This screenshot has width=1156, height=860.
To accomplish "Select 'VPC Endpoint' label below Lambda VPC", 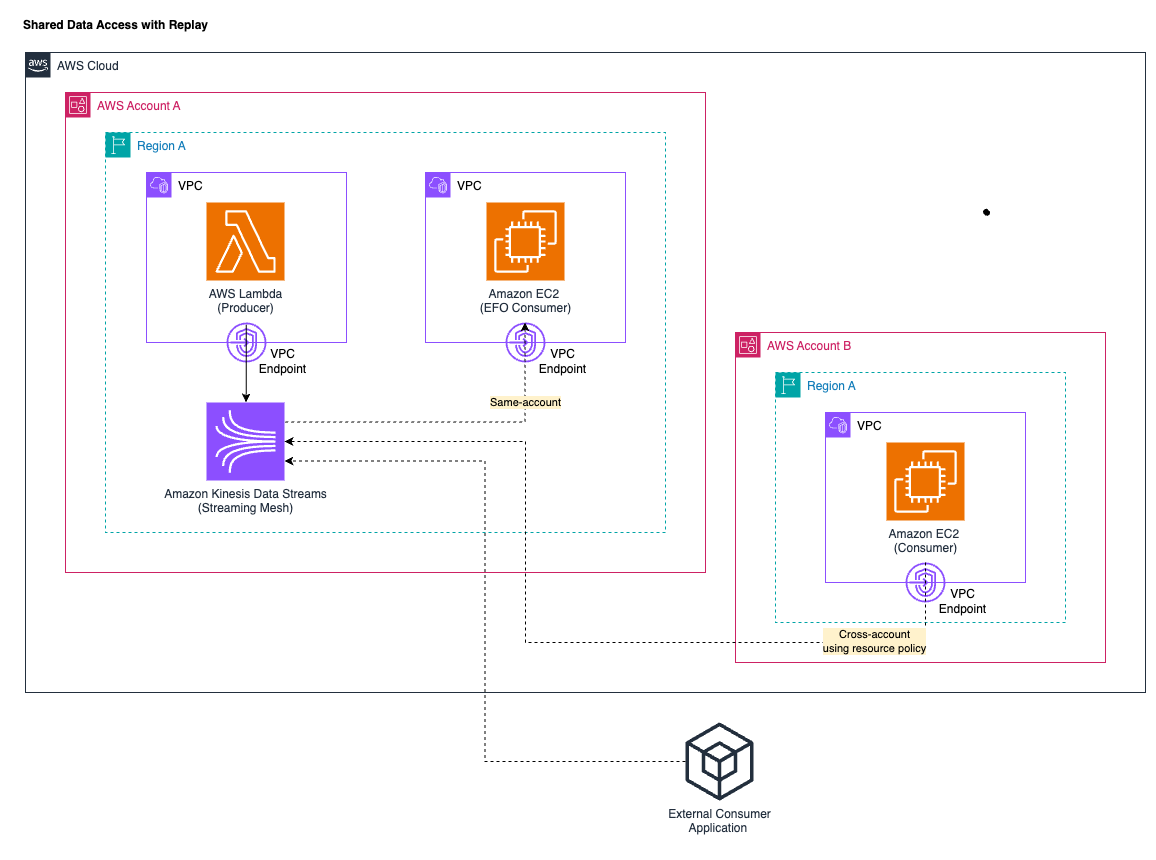I will tap(282, 361).
